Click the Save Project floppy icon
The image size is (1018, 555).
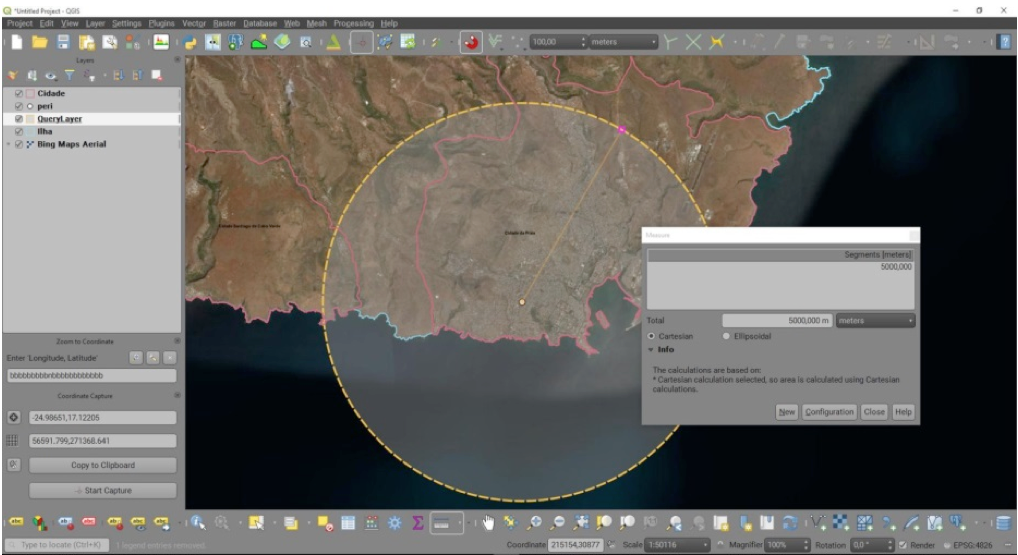tap(63, 42)
